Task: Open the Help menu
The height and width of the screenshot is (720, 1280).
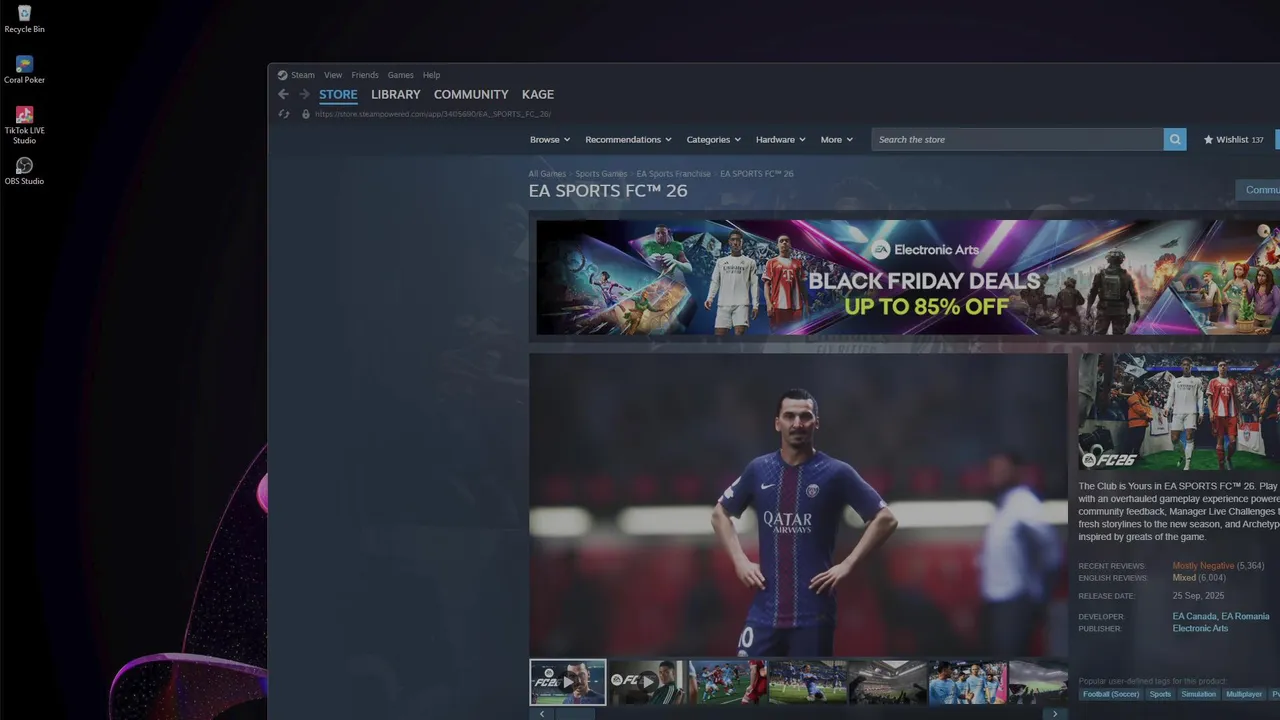Action: click(431, 75)
